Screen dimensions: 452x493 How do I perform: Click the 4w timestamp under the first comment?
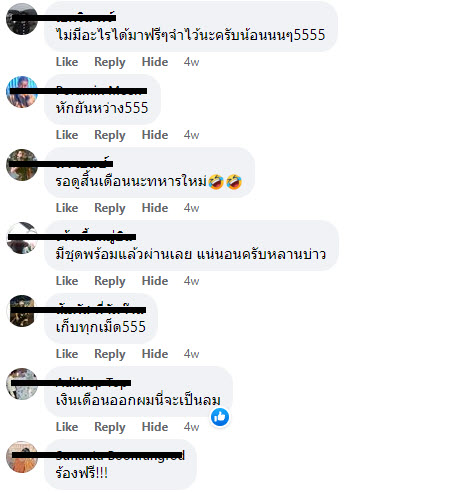coord(191,62)
